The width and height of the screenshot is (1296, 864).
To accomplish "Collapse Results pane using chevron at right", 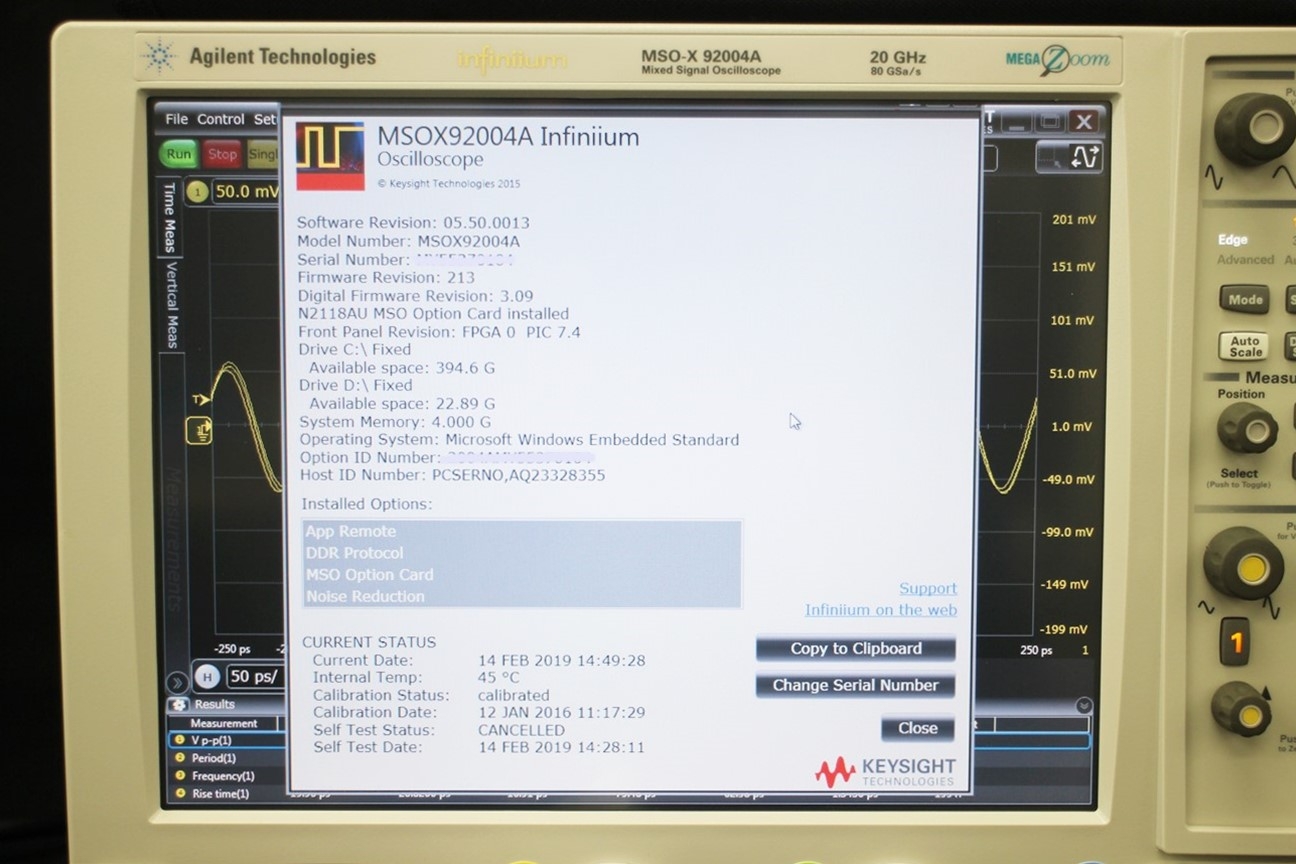I will point(1084,705).
